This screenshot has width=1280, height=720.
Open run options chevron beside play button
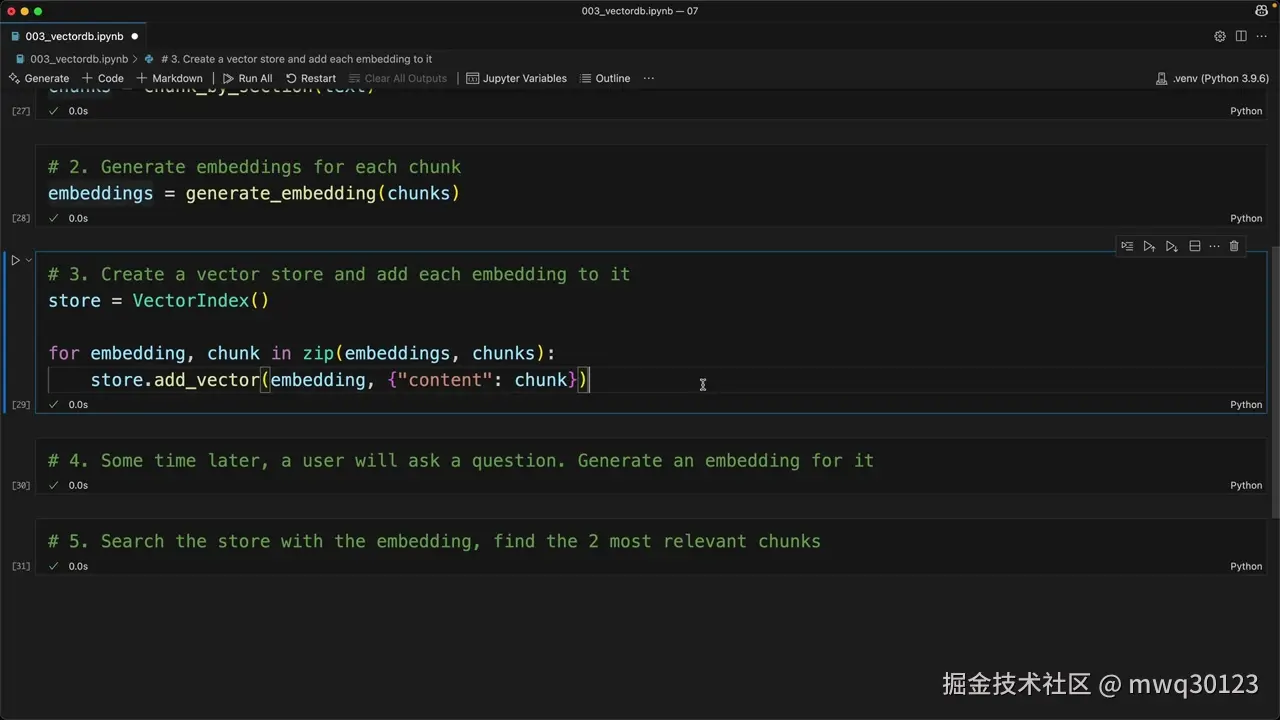[29, 260]
